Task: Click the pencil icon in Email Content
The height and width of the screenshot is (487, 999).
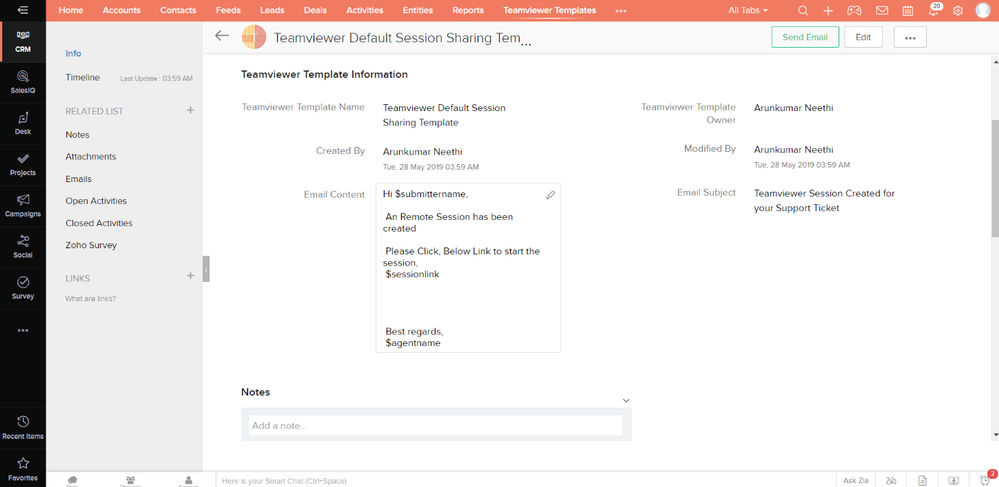Action: point(550,195)
